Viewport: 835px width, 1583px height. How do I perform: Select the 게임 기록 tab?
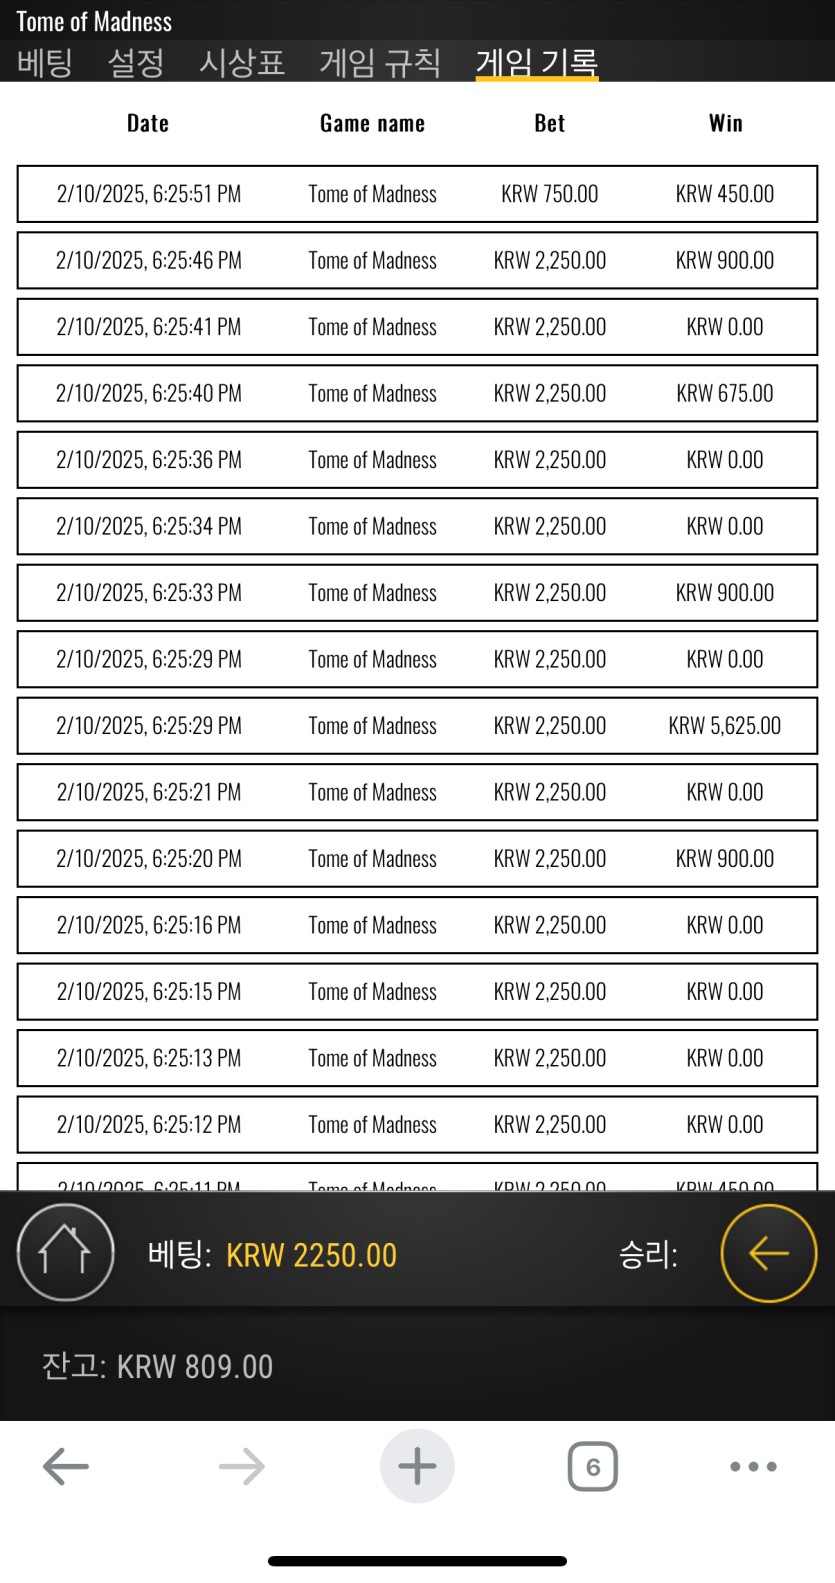(x=537, y=63)
